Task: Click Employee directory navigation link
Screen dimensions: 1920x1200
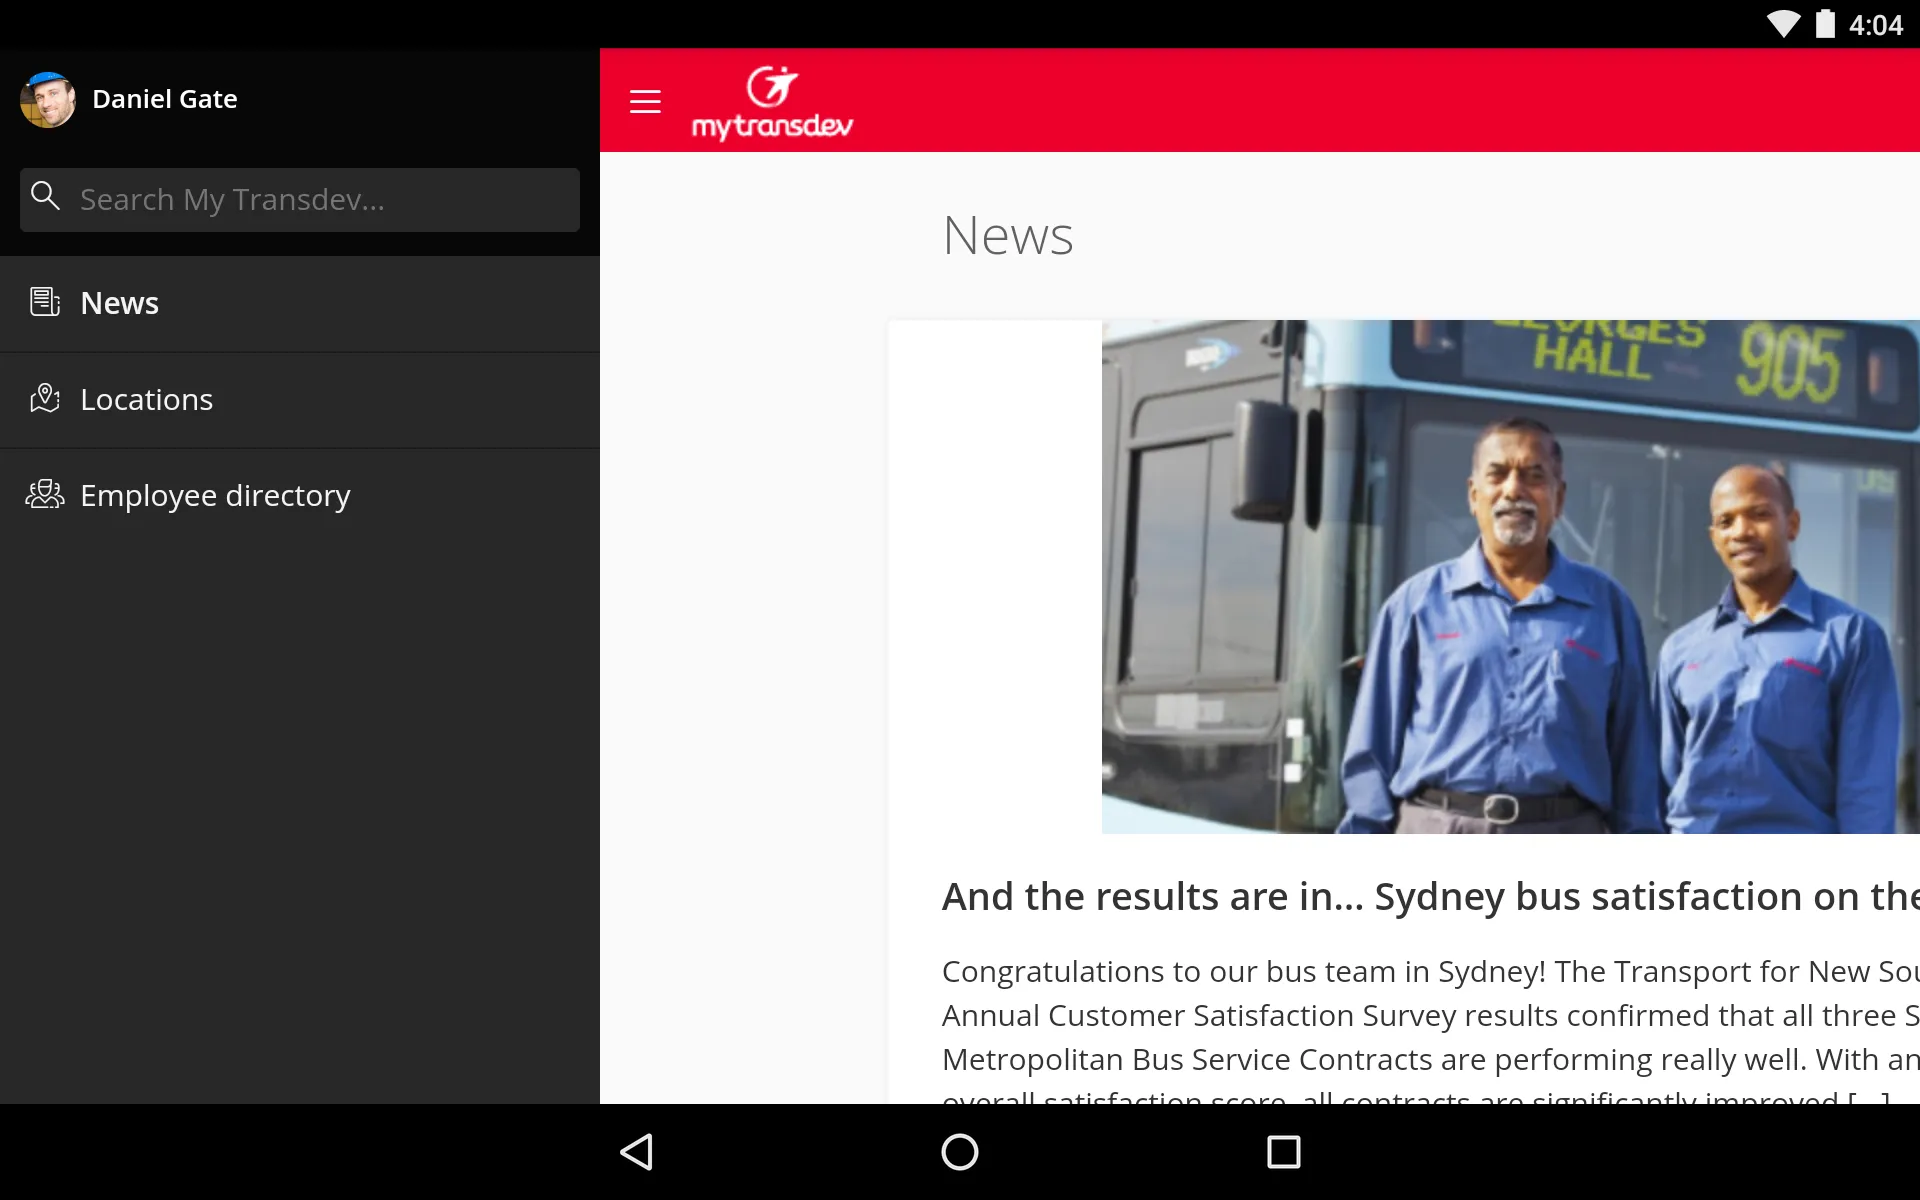Action: click(x=214, y=494)
